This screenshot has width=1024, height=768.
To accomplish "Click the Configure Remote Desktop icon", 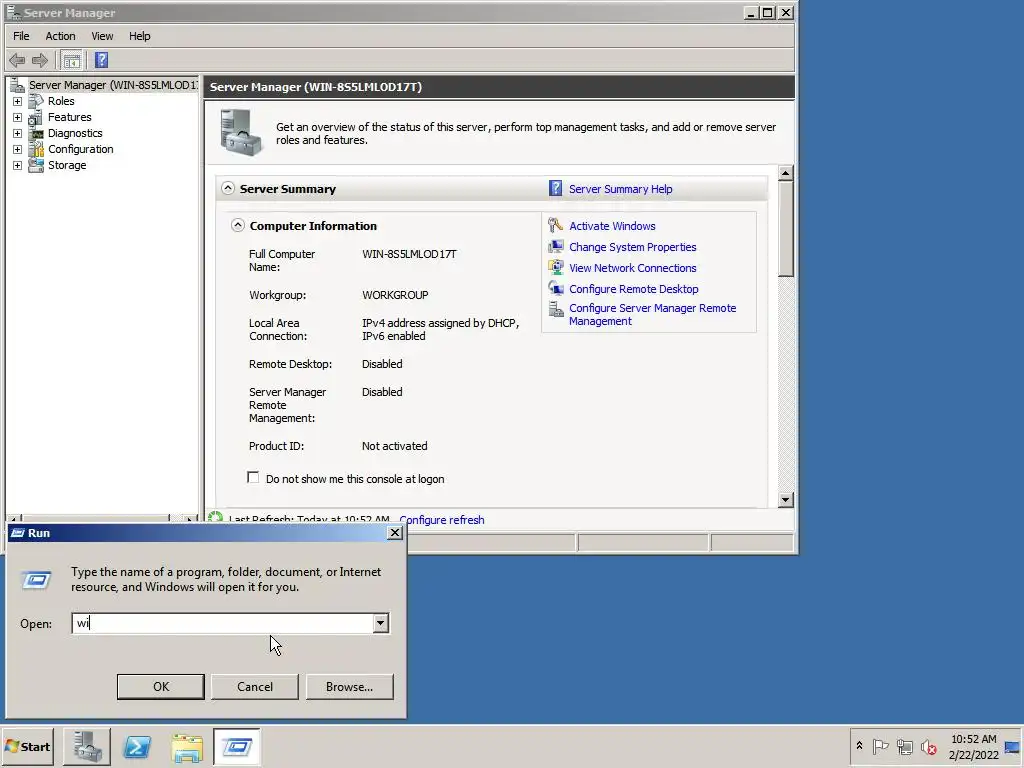I will 555,289.
